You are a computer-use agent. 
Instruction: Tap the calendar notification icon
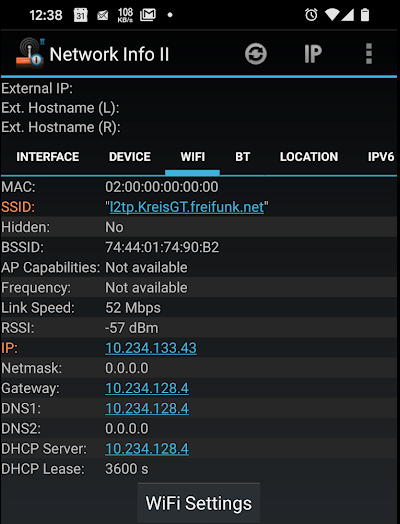(x=81, y=15)
